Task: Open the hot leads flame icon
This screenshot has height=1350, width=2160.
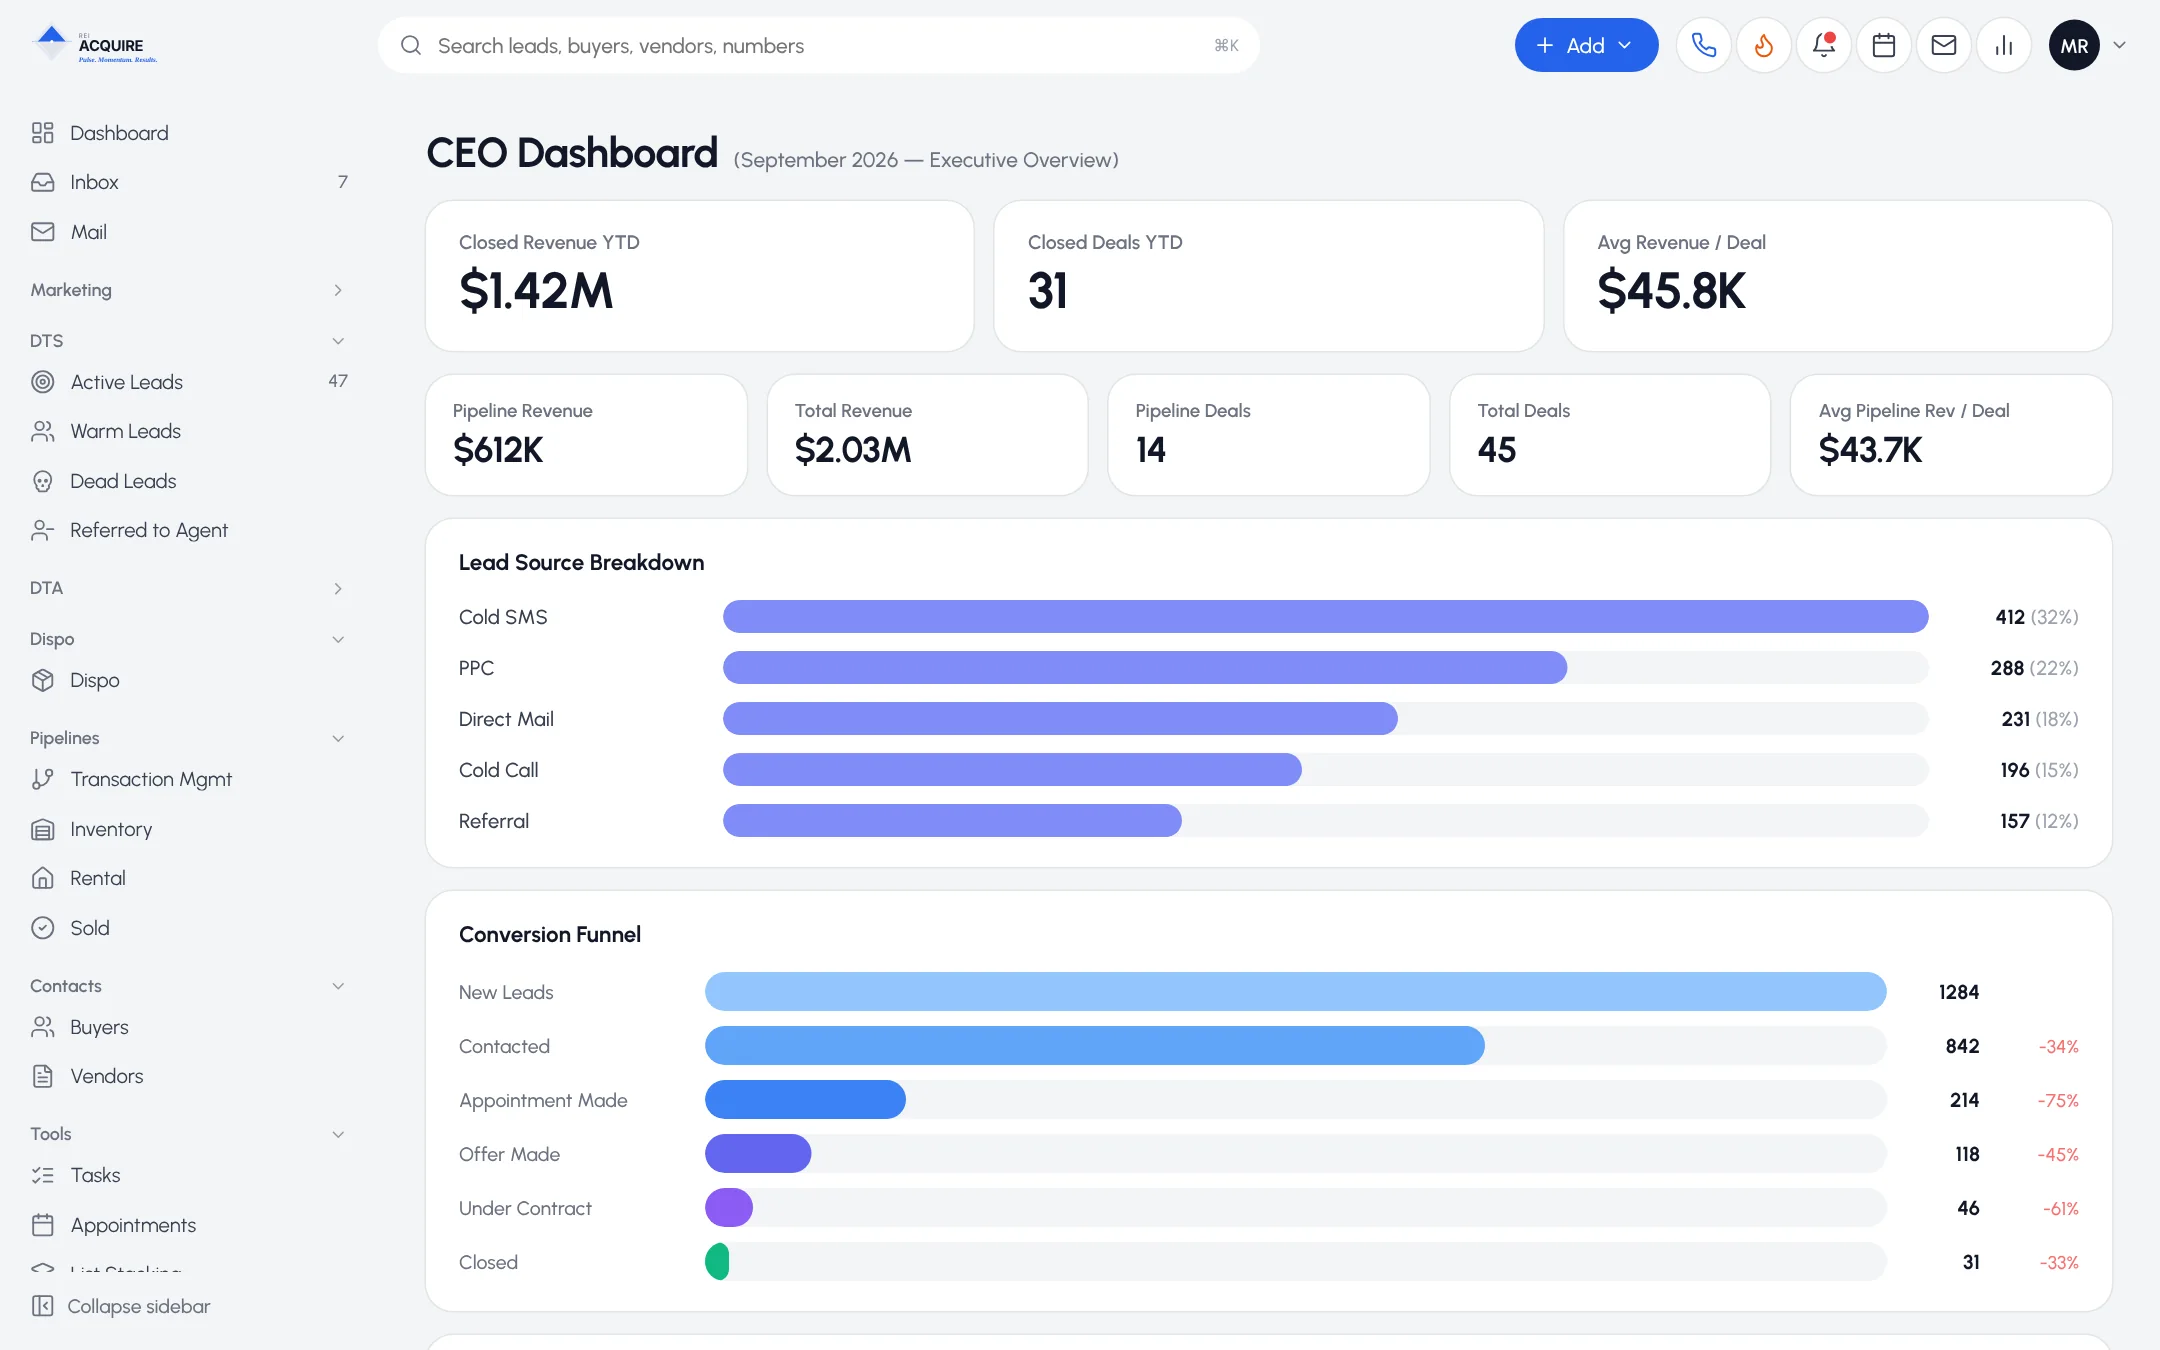Action: (x=1764, y=45)
